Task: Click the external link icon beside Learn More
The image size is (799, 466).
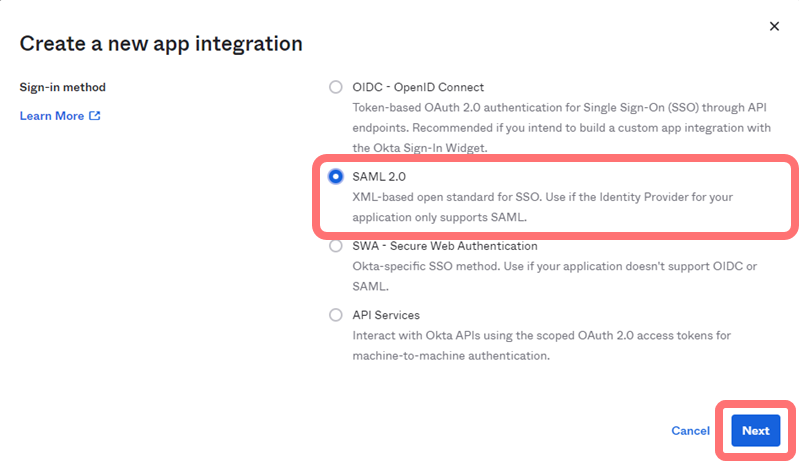Action: click(95, 116)
